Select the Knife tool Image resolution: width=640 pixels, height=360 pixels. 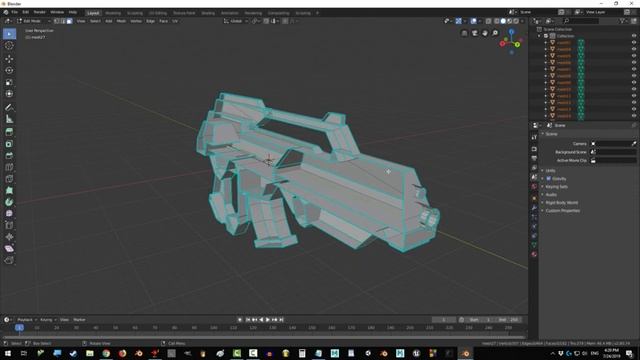(x=9, y=179)
